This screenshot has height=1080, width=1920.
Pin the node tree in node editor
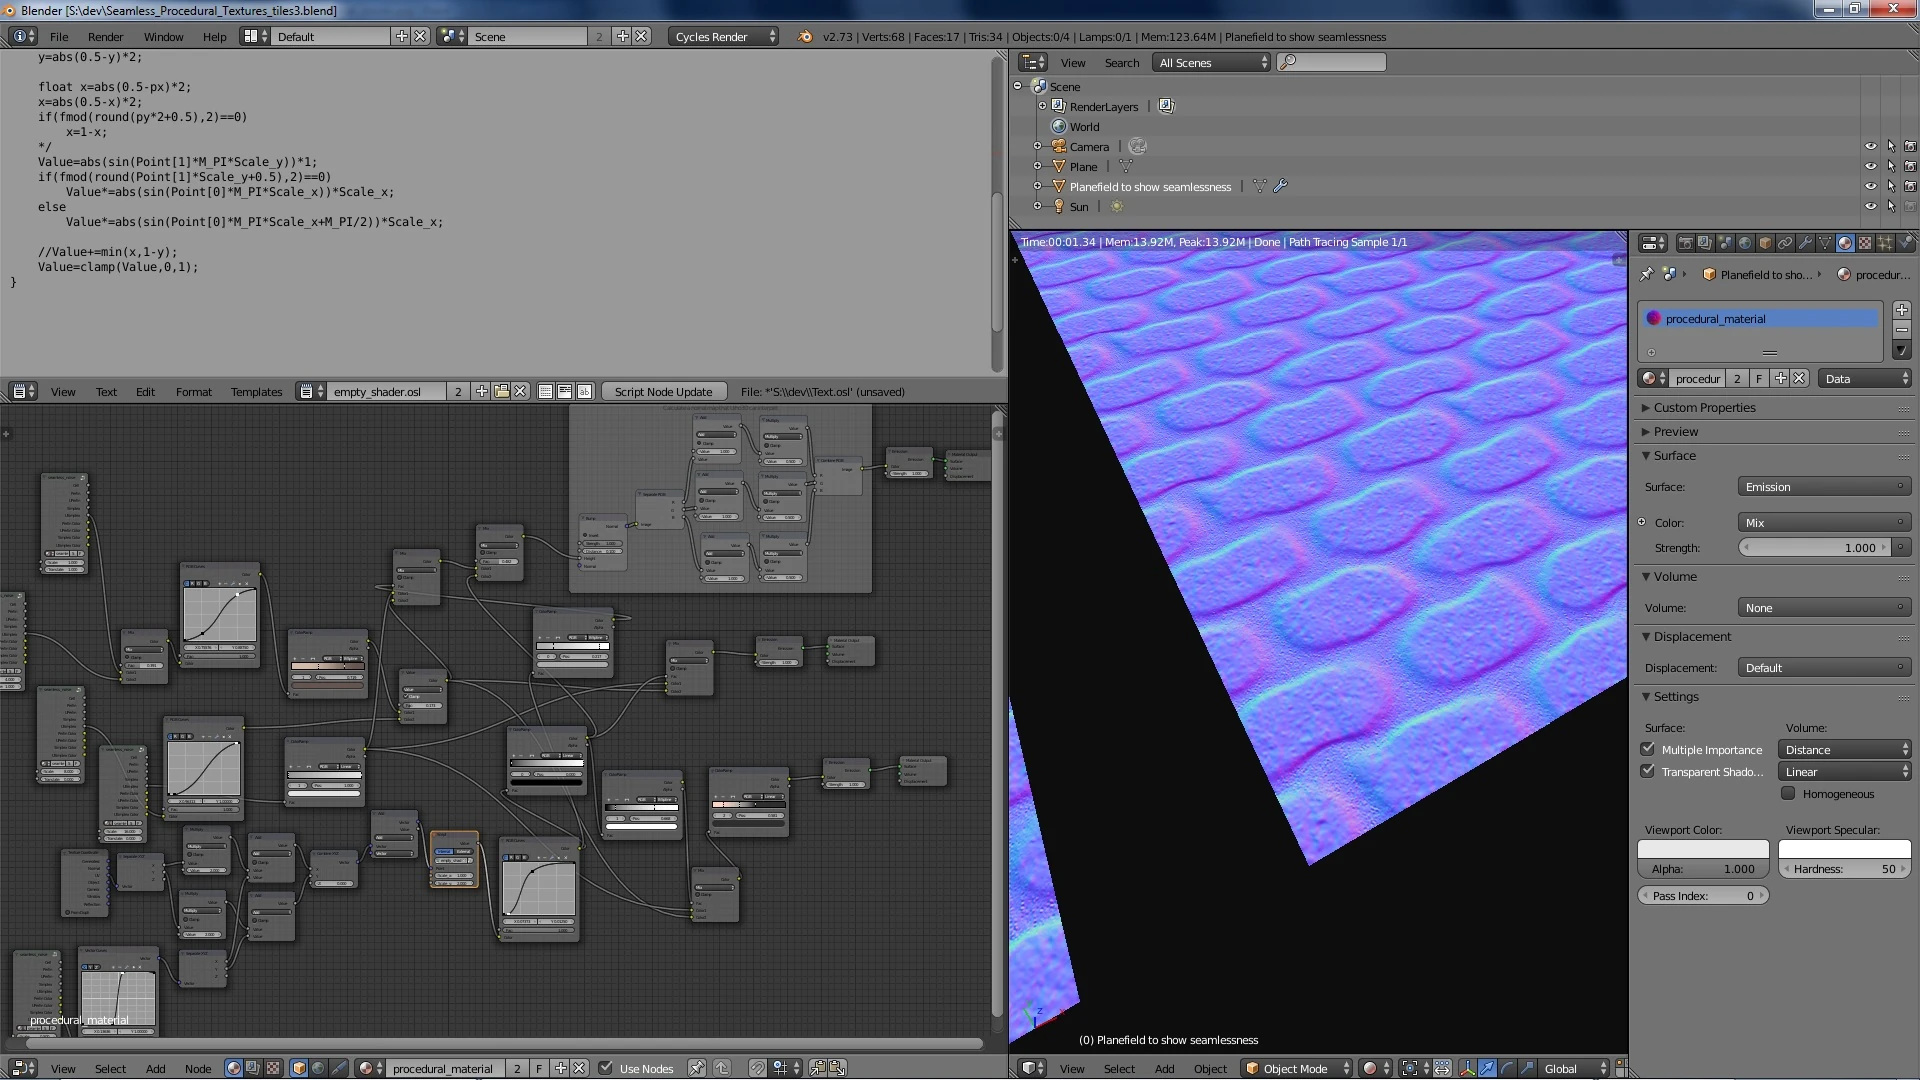click(697, 1068)
